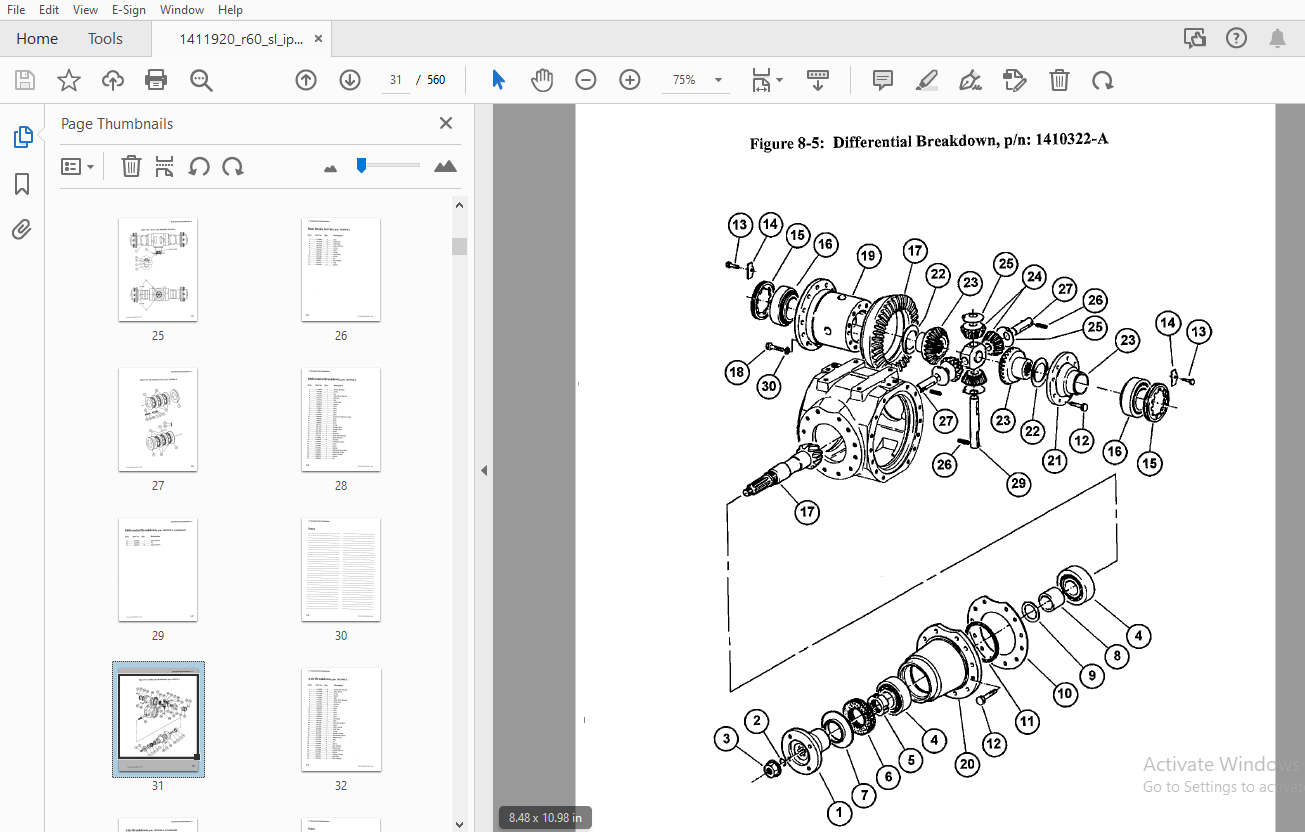Reduce thumbnail size small mountain icon
This screenshot has height=832, width=1305.
click(x=331, y=168)
